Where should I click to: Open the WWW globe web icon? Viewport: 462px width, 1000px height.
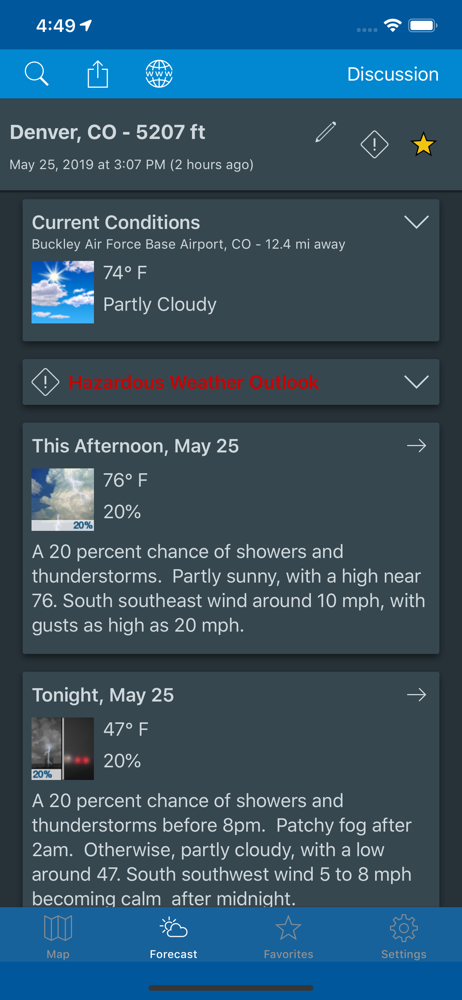160,74
